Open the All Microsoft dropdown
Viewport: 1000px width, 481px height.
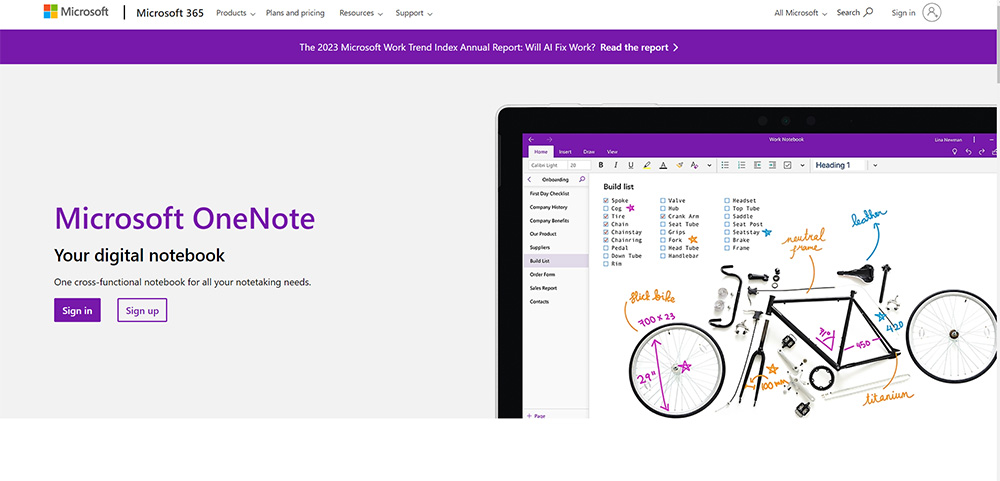tap(801, 13)
